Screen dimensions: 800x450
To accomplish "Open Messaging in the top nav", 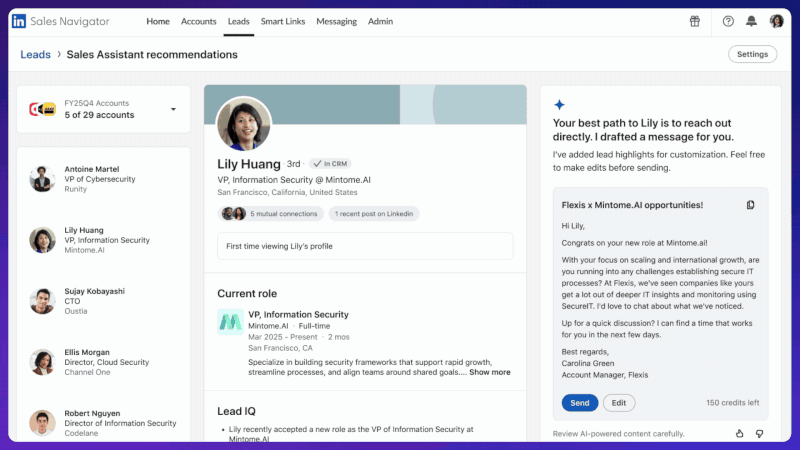I will [x=336, y=21].
